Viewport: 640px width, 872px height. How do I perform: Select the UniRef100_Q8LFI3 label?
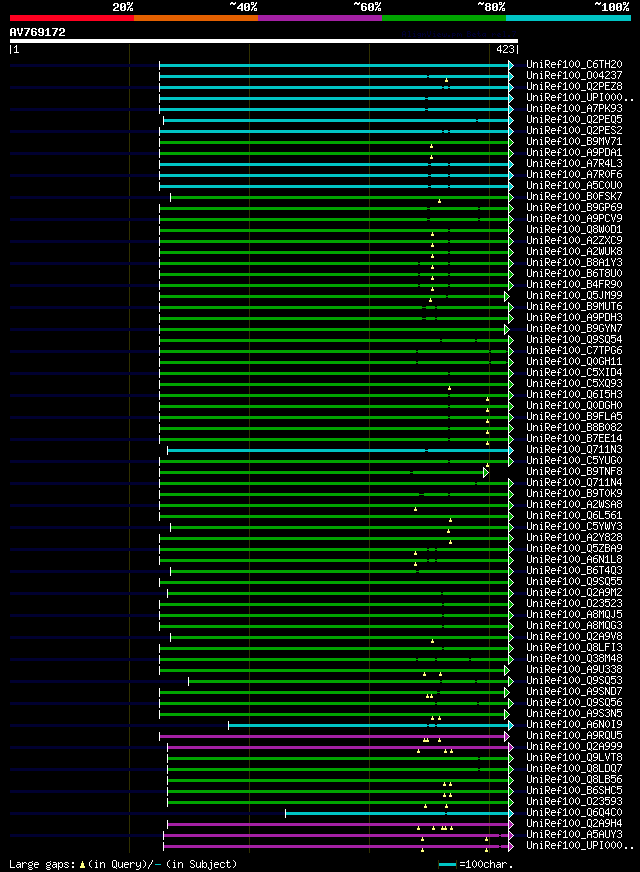(x=574, y=647)
